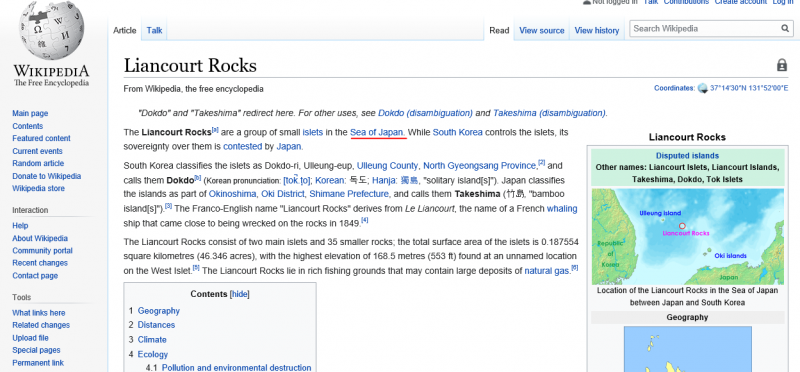Switch to the Talk tab
The height and width of the screenshot is (372, 800).
click(154, 31)
